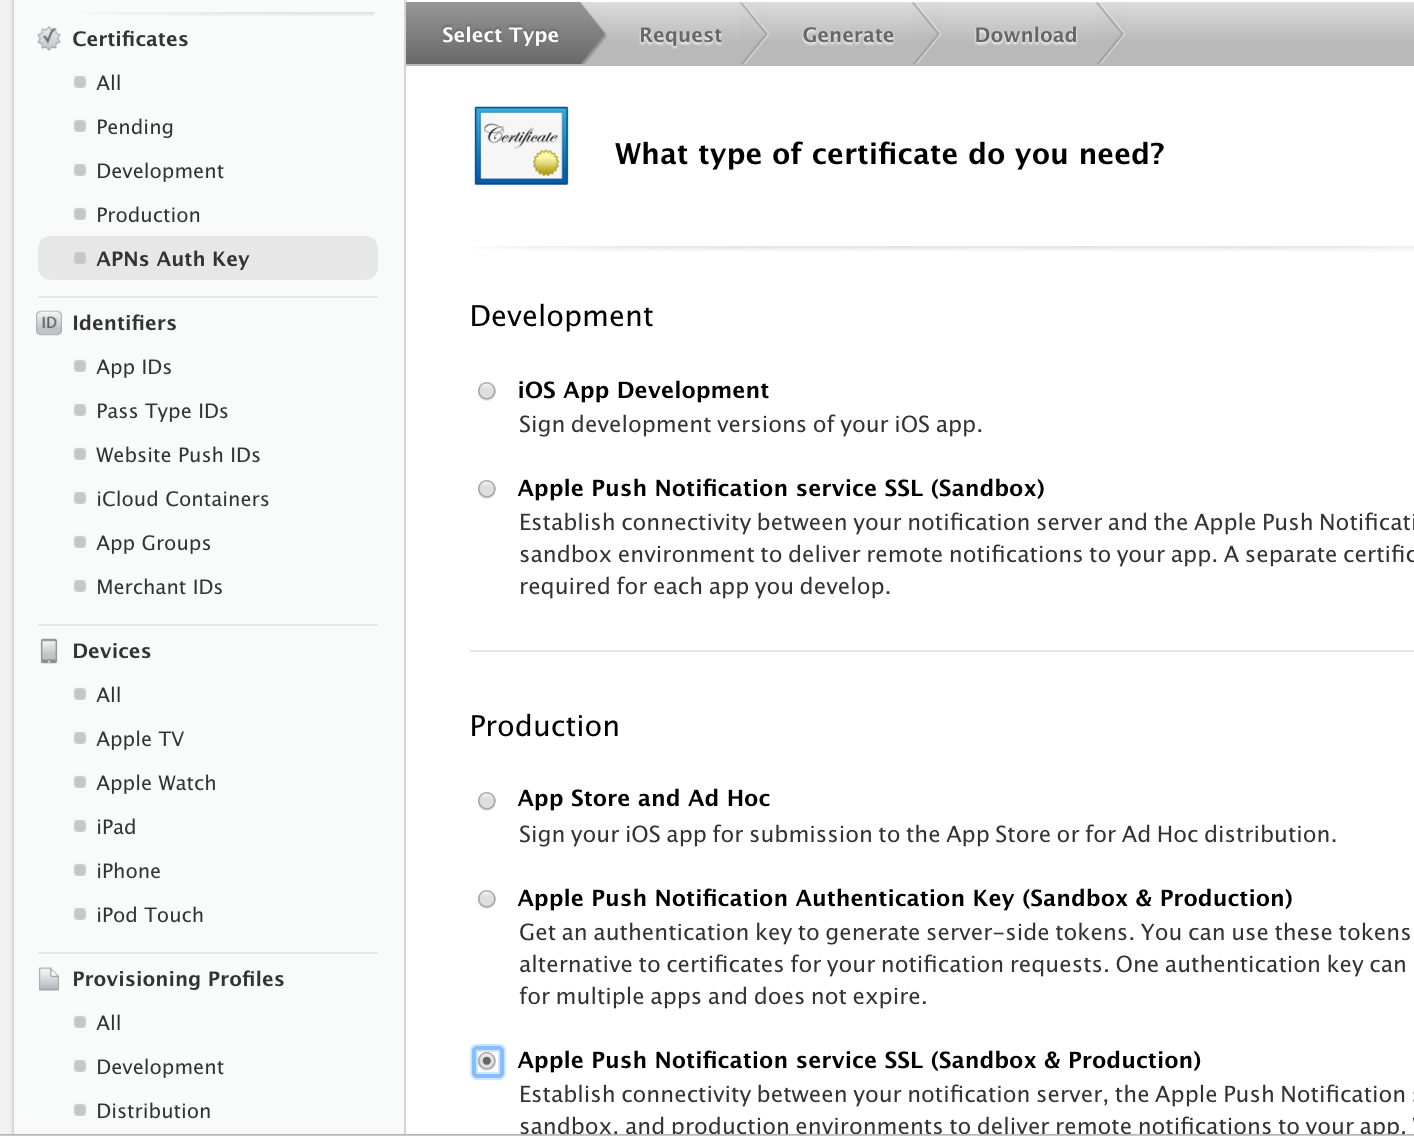Open iPod Touch devices
This screenshot has height=1136, width=1414.
pyautogui.click(x=150, y=915)
